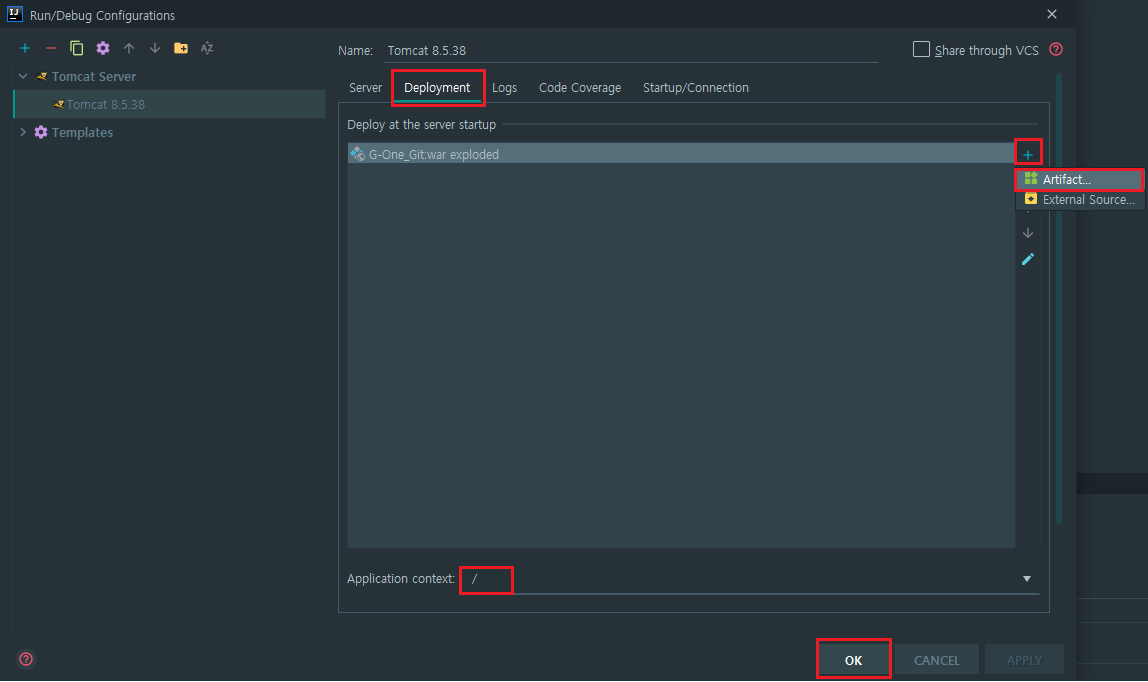Viewport: 1148px width, 682px height.
Task: Collapse the Tomcat Server tree node
Action: (23, 76)
